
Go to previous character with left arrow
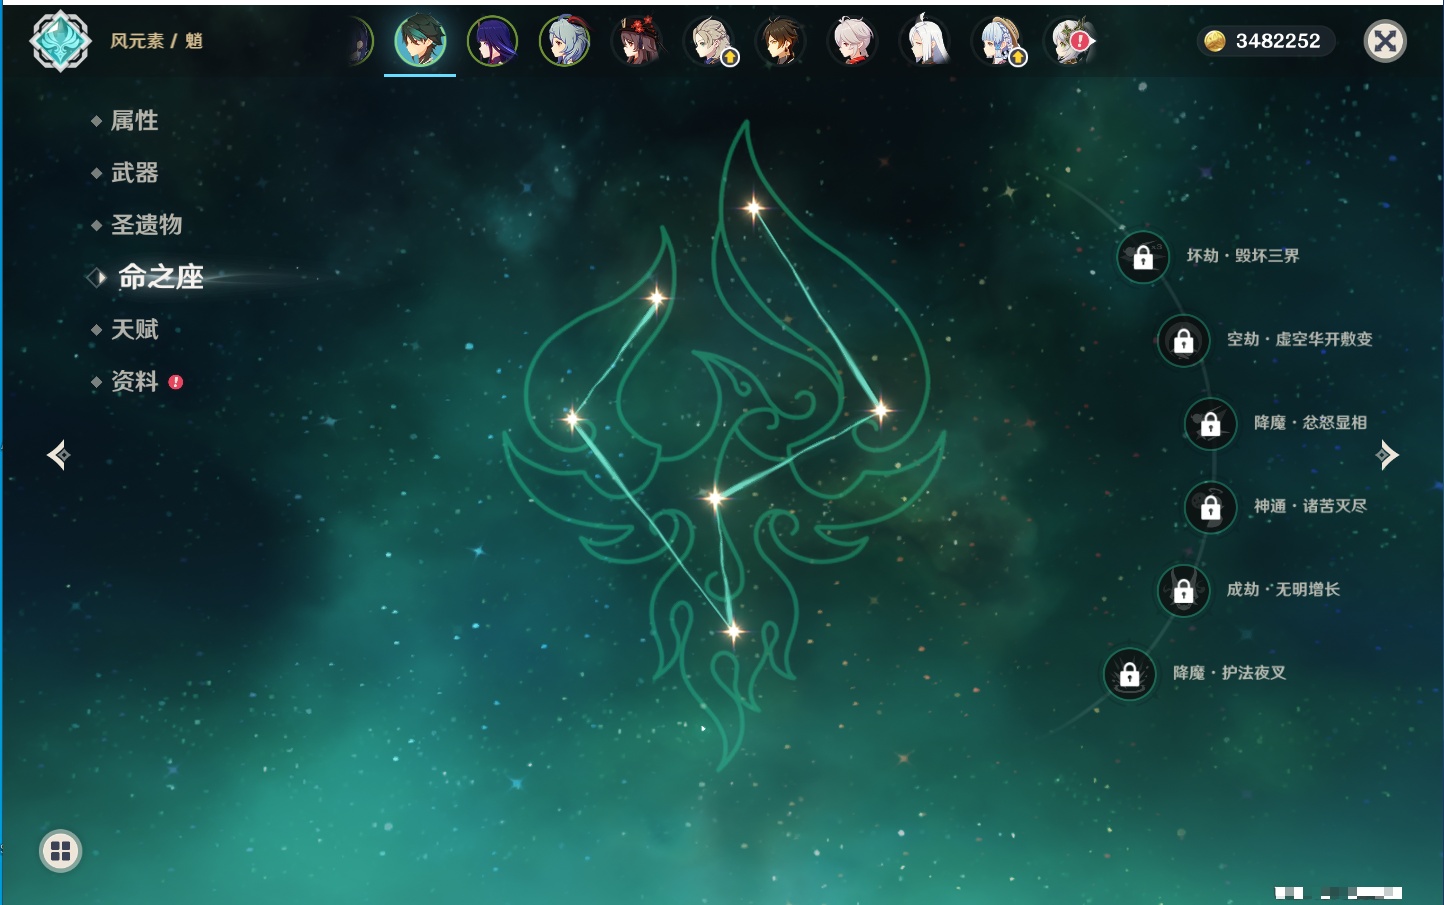point(58,455)
